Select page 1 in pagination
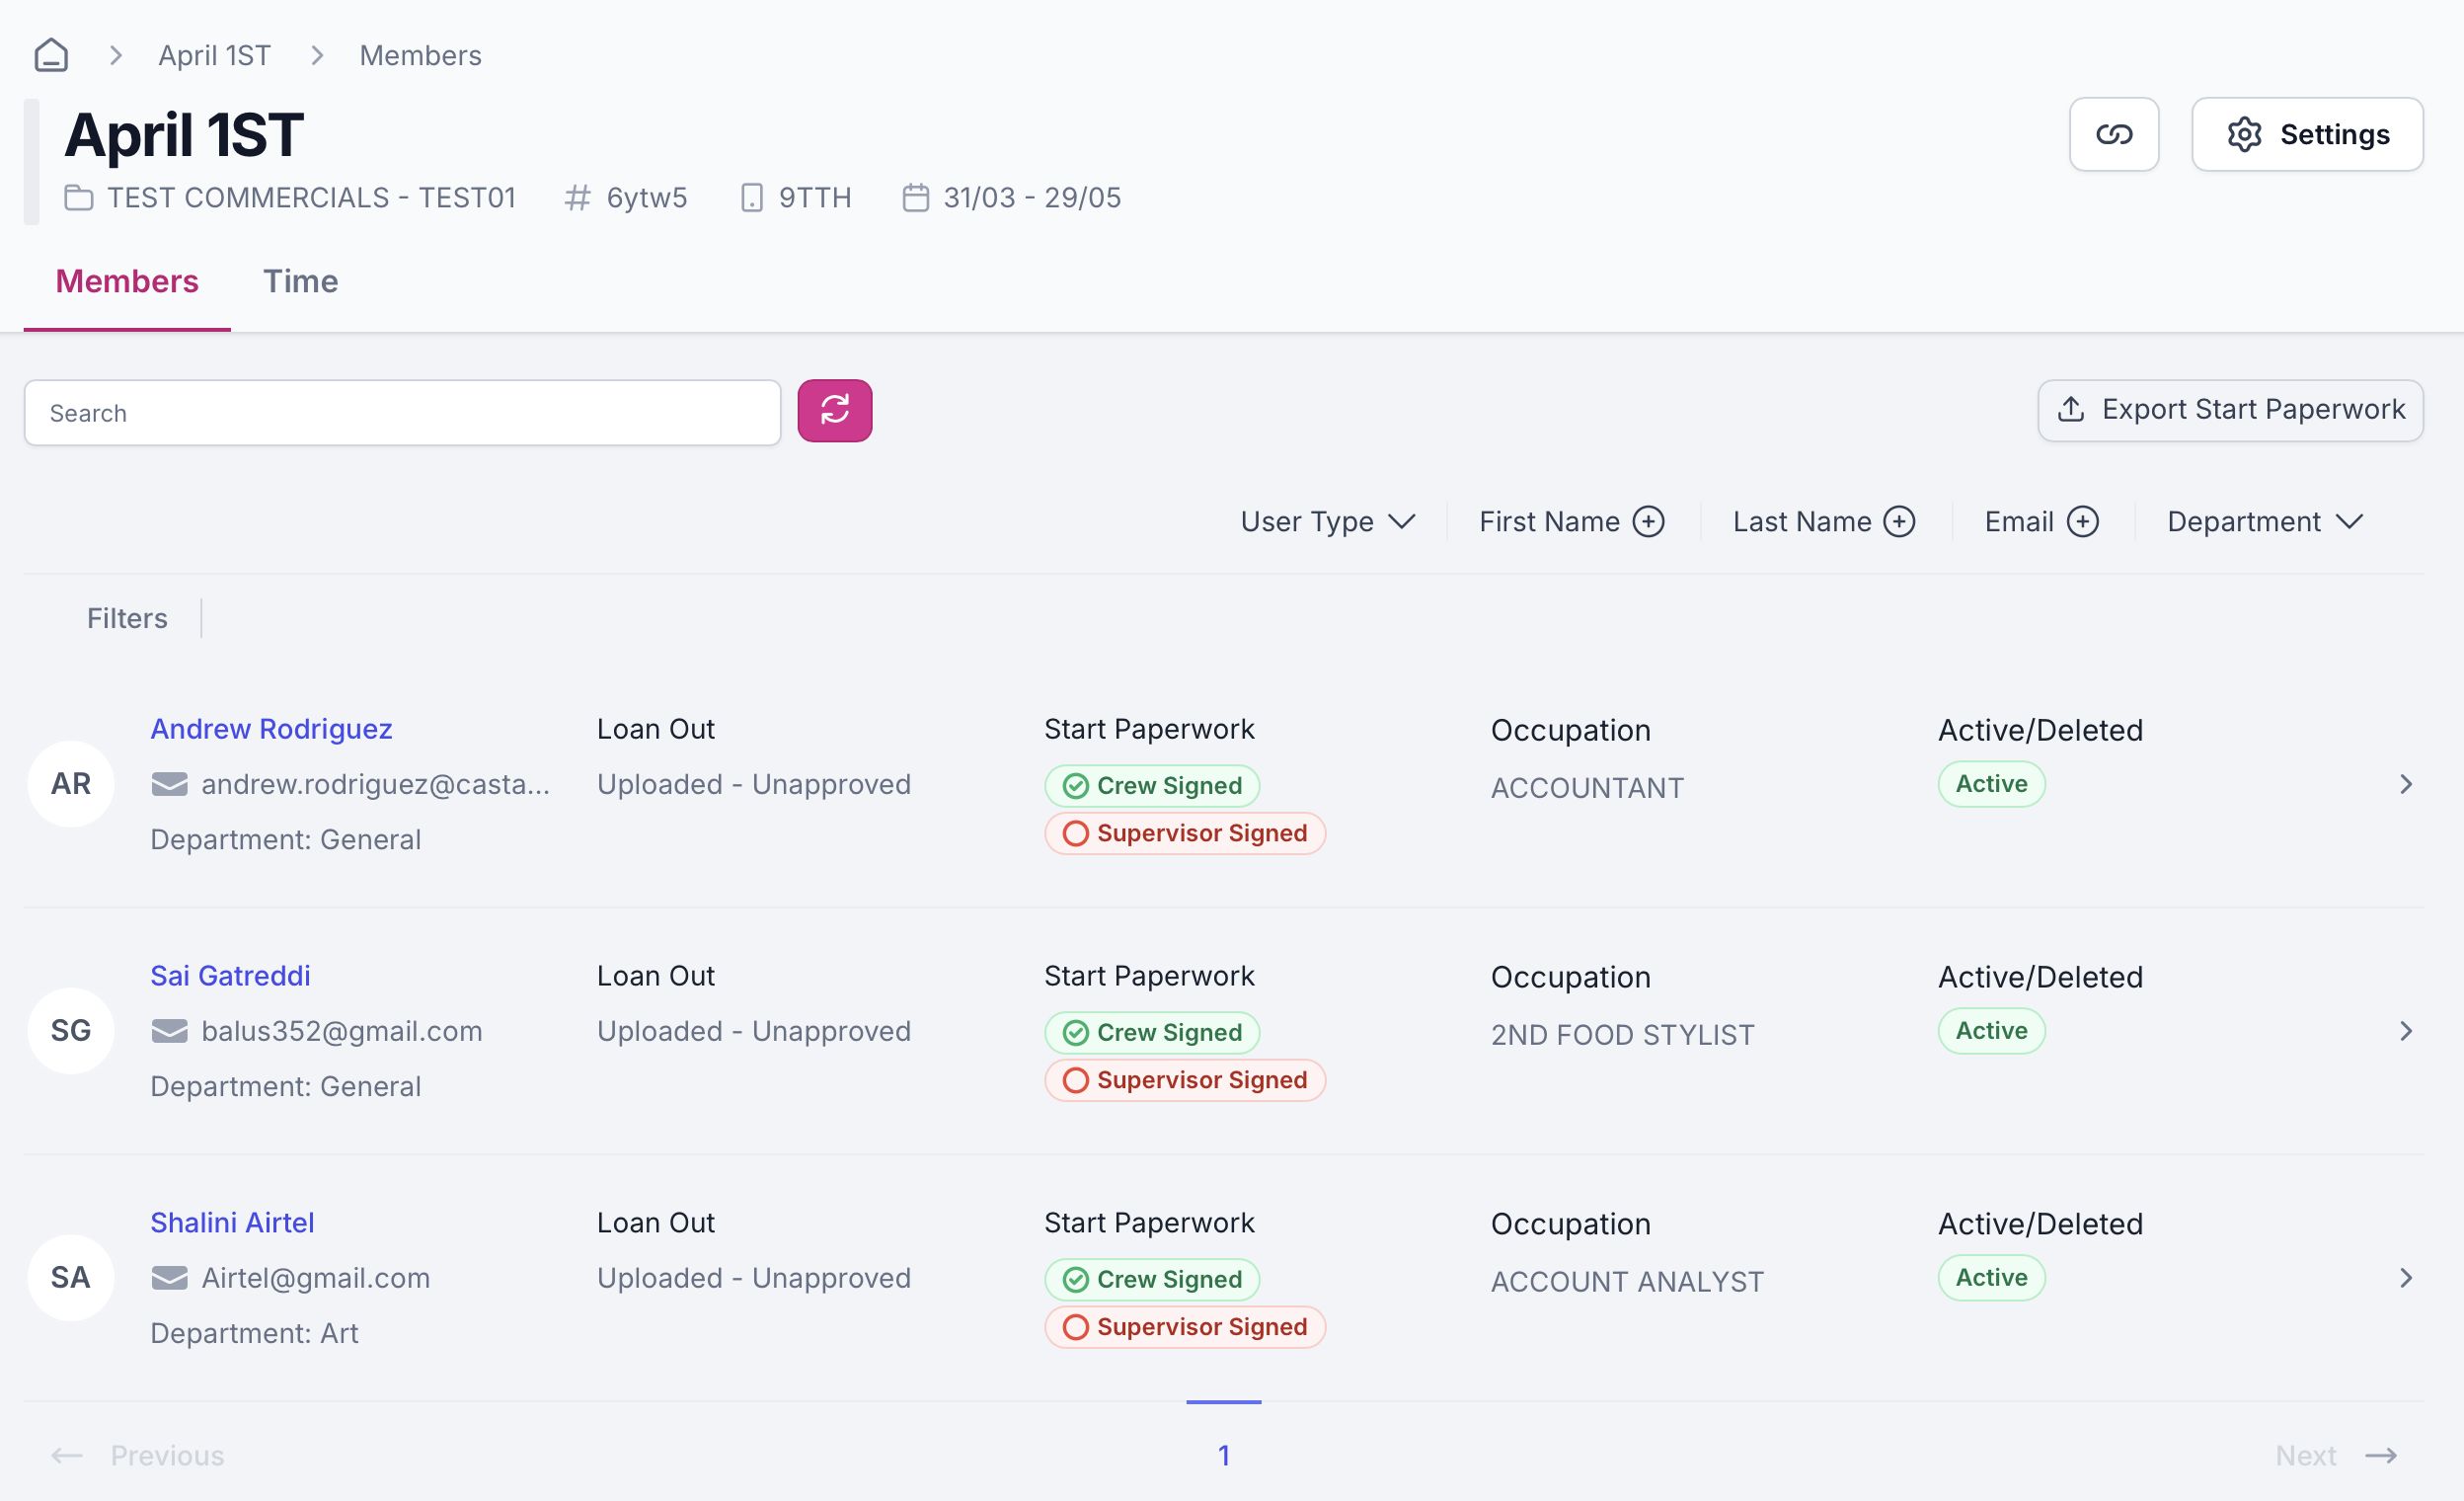 coord(1223,1456)
